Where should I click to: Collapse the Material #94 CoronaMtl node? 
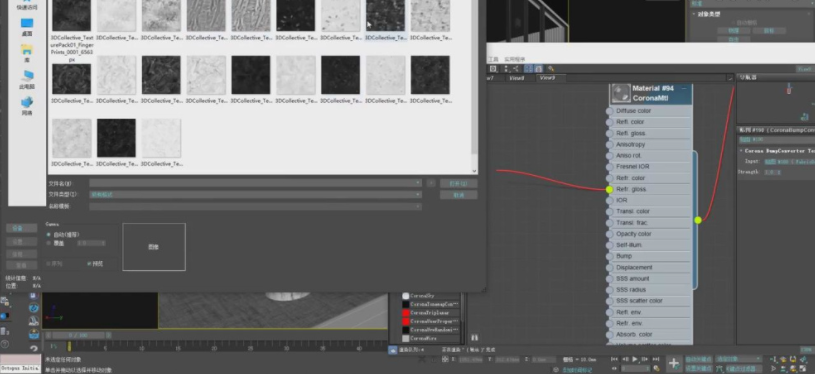684,89
